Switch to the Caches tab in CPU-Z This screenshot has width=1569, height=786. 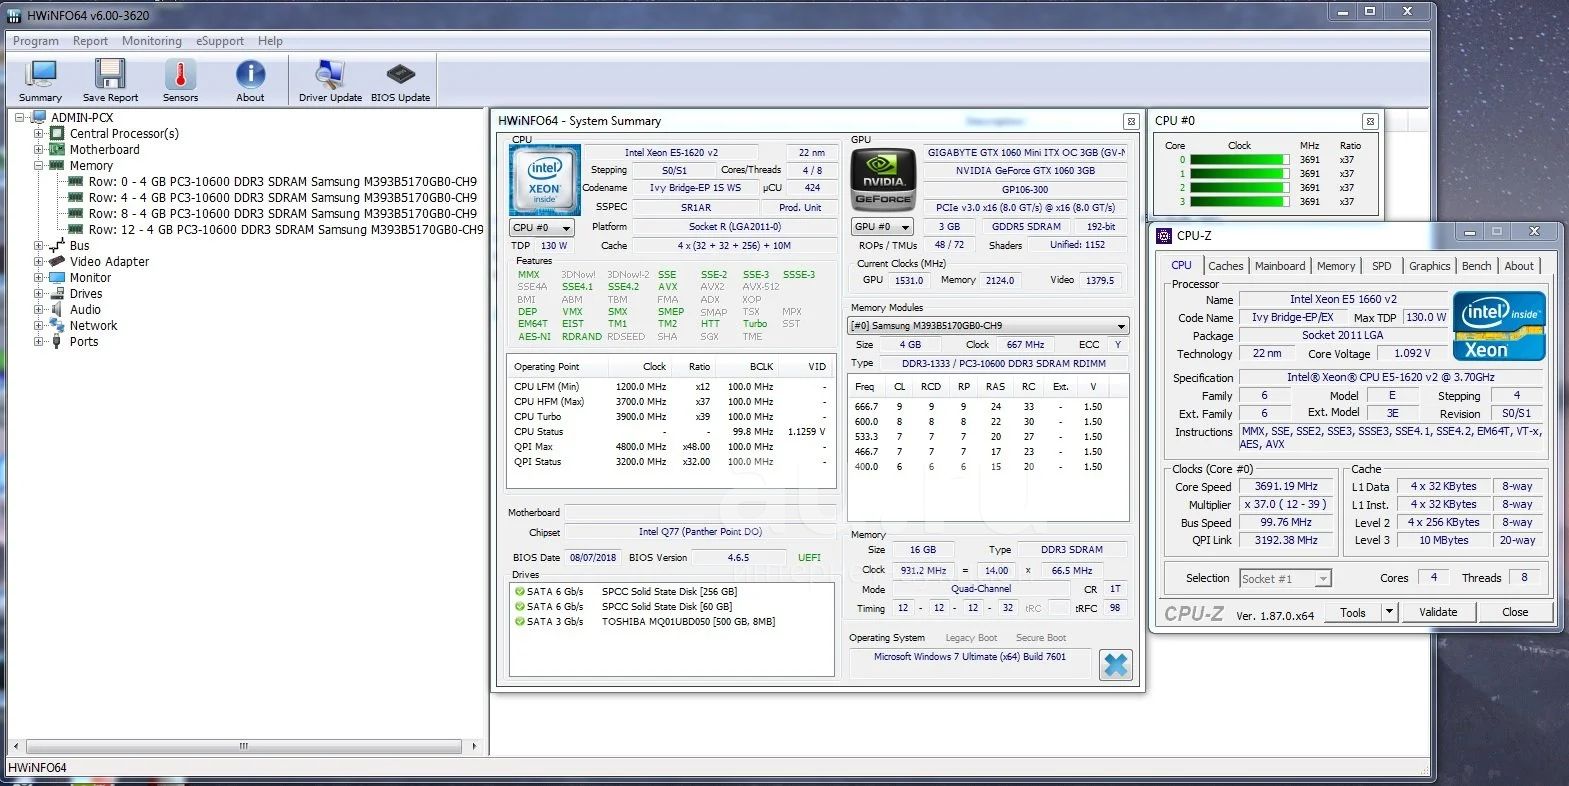[1225, 266]
